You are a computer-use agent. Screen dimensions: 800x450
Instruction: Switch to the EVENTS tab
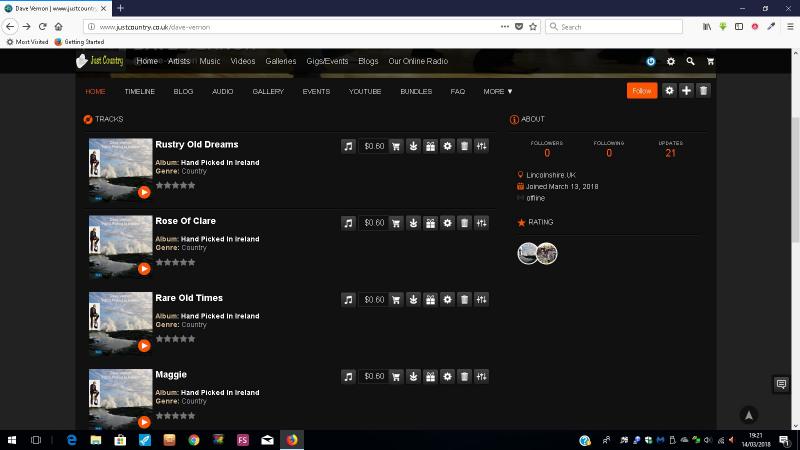tap(316, 92)
